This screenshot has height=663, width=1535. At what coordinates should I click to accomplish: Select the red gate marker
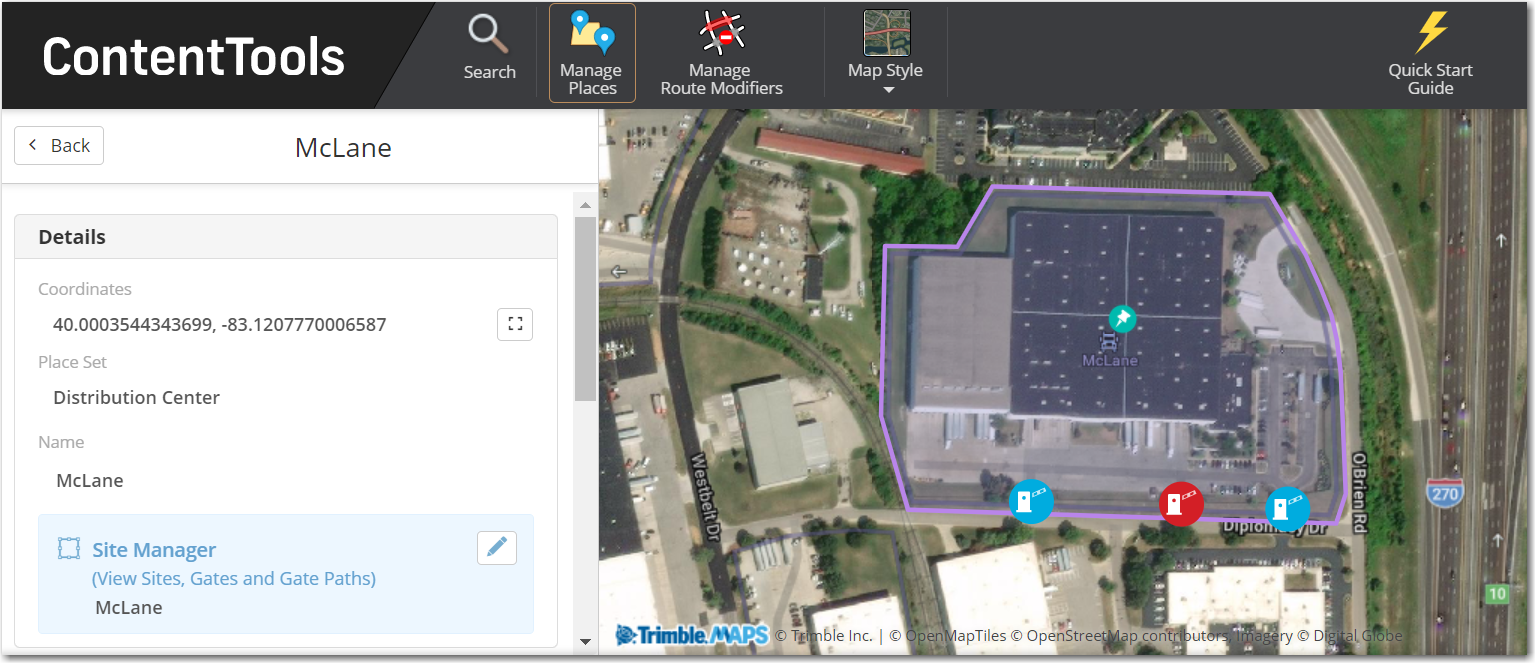point(1181,503)
